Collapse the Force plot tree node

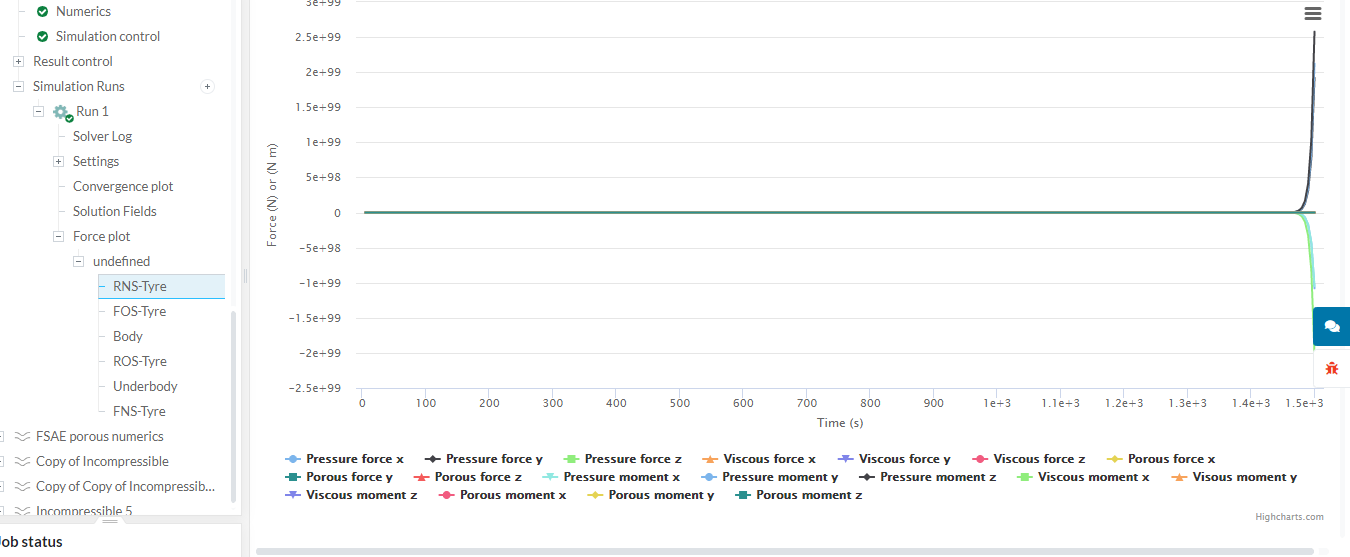click(58, 237)
